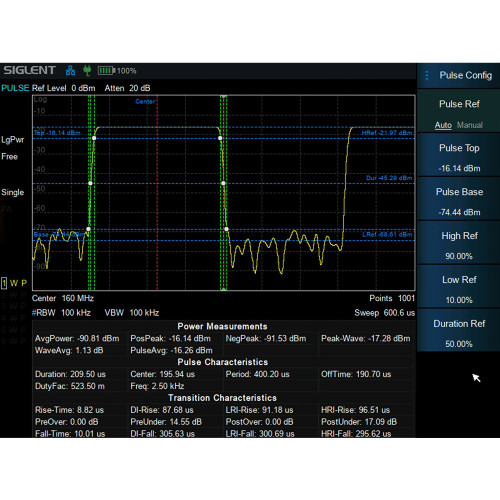Click the network LAN status icon
This screenshot has height=500, width=500.
(70, 70)
